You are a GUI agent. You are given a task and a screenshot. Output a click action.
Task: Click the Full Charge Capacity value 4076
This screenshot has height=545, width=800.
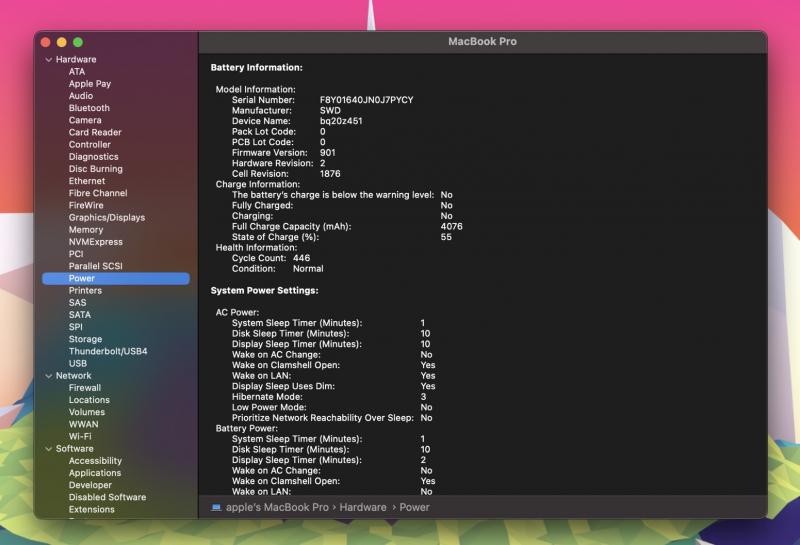tap(452, 227)
